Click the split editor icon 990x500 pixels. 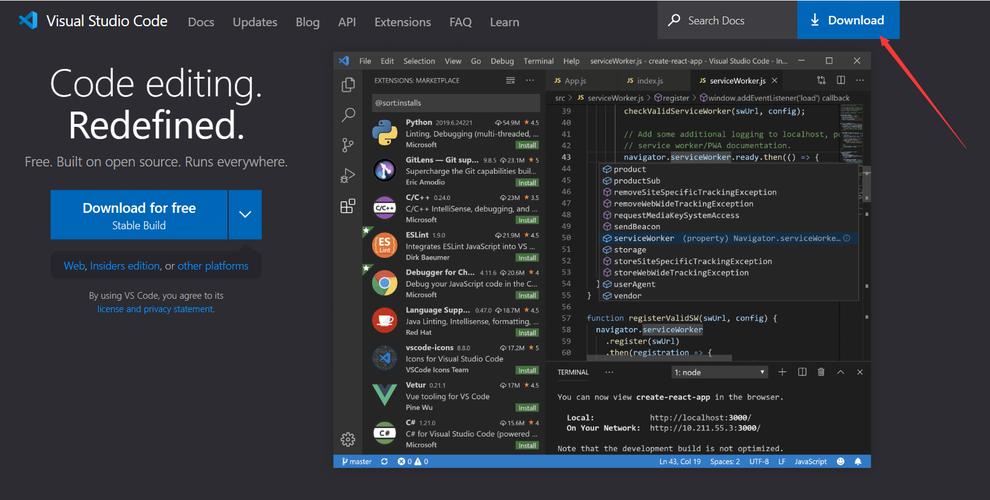pos(841,80)
